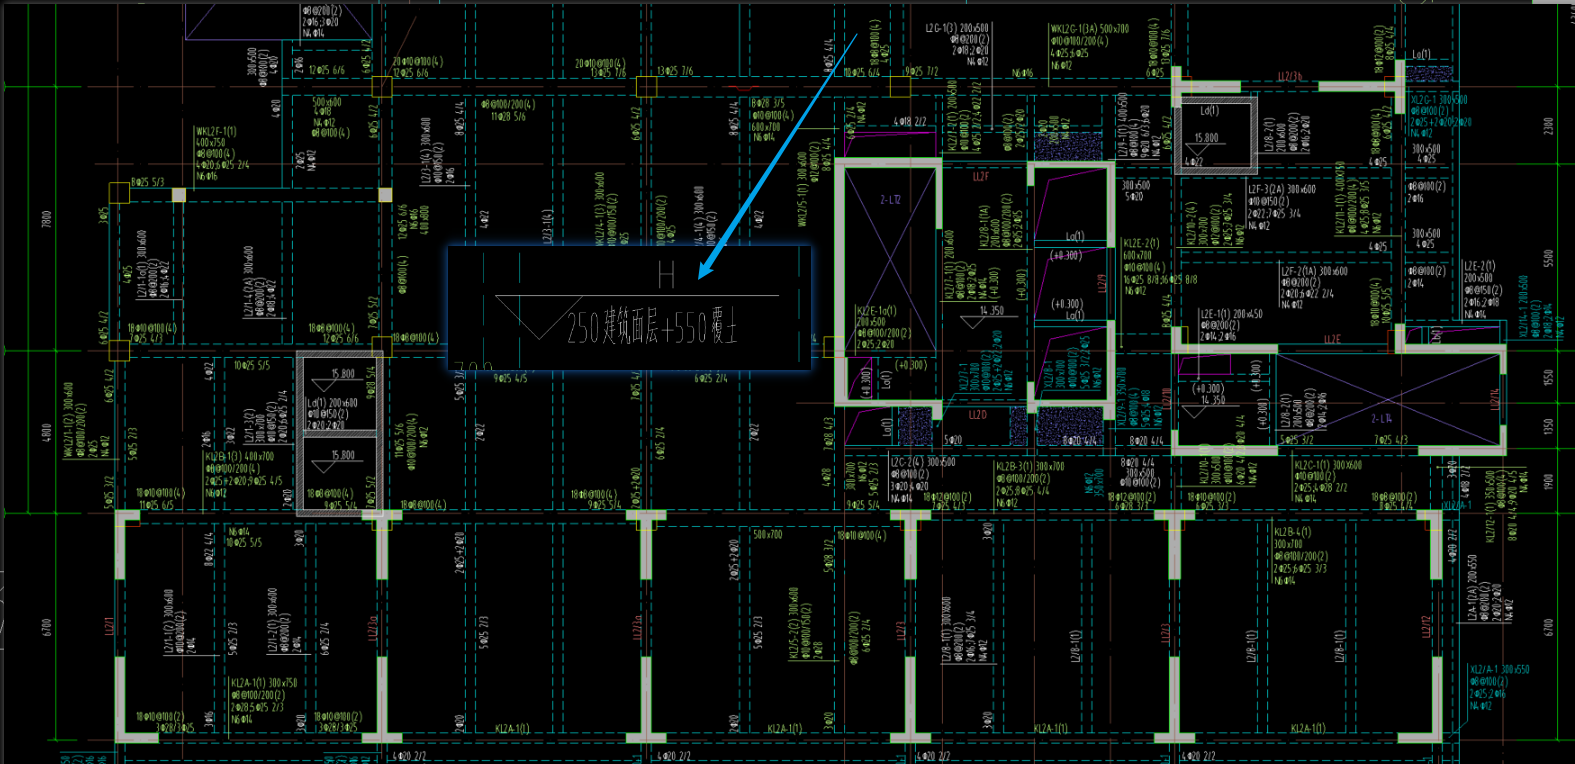Click the '4Φ18 2/2' rebar annotation

click(x=909, y=122)
